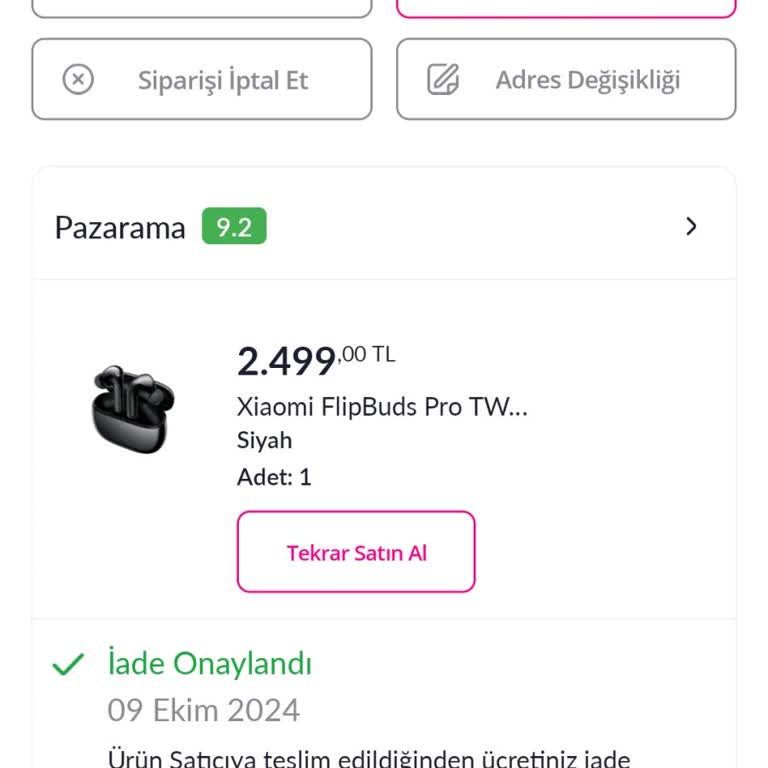768x768 pixels.
Task: Tap the Tekrar Satın Al button
Action: tap(356, 552)
